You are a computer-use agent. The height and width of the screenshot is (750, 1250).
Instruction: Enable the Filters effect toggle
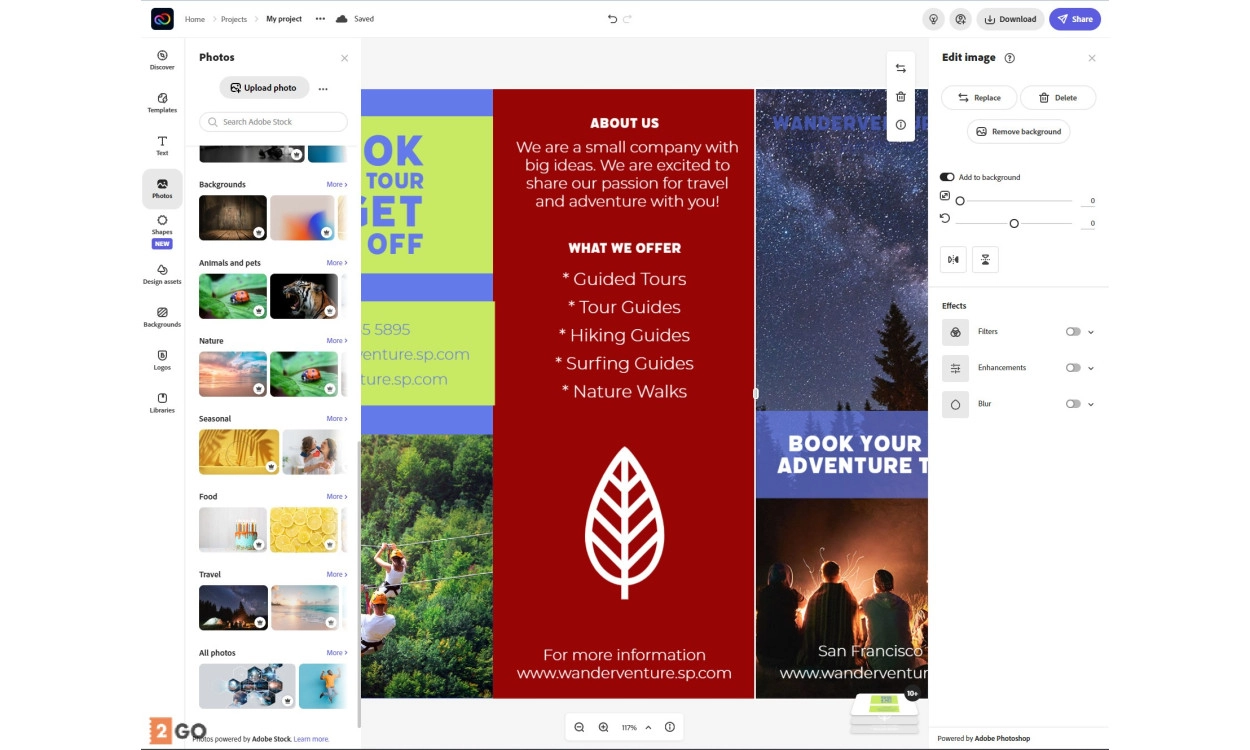(x=1072, y=332)
